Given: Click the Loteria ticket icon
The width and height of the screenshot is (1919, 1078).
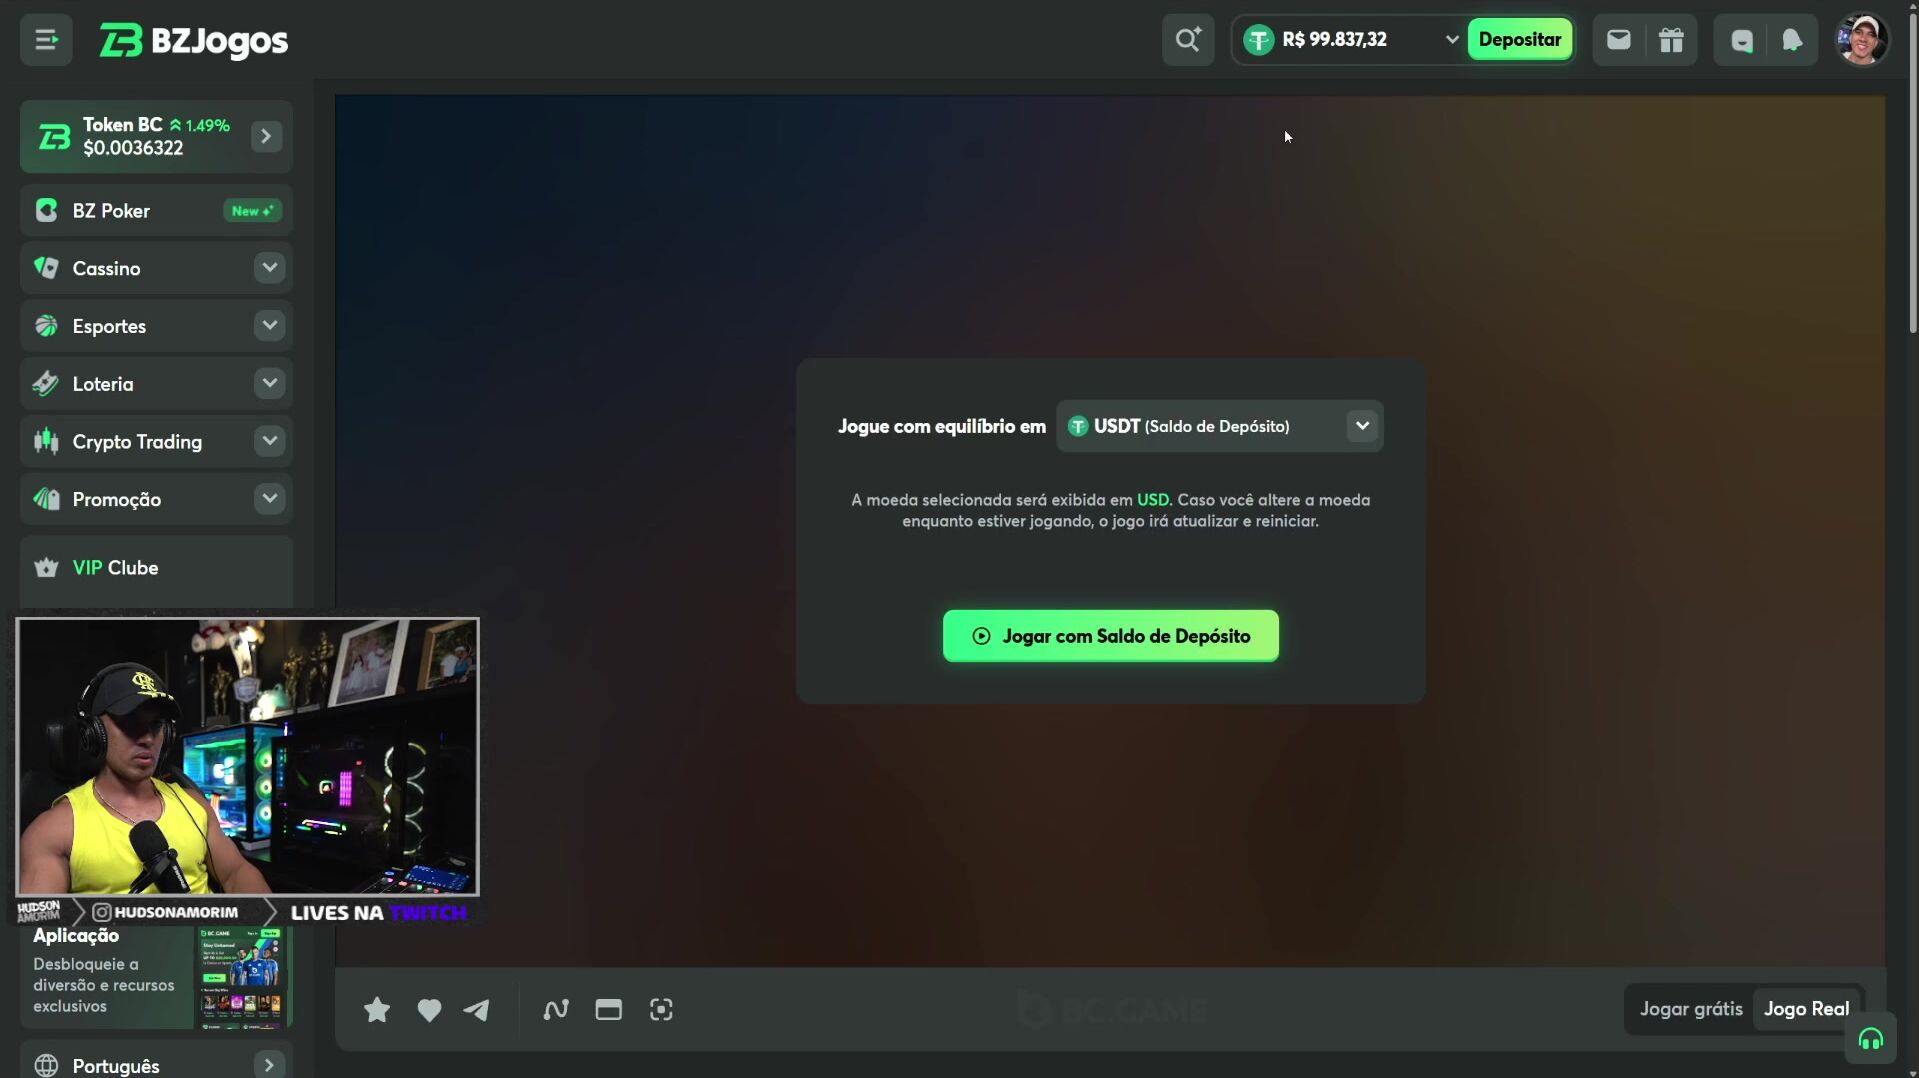Looking at the screenshot, I should pyautogui.click(x=46, y=384).
